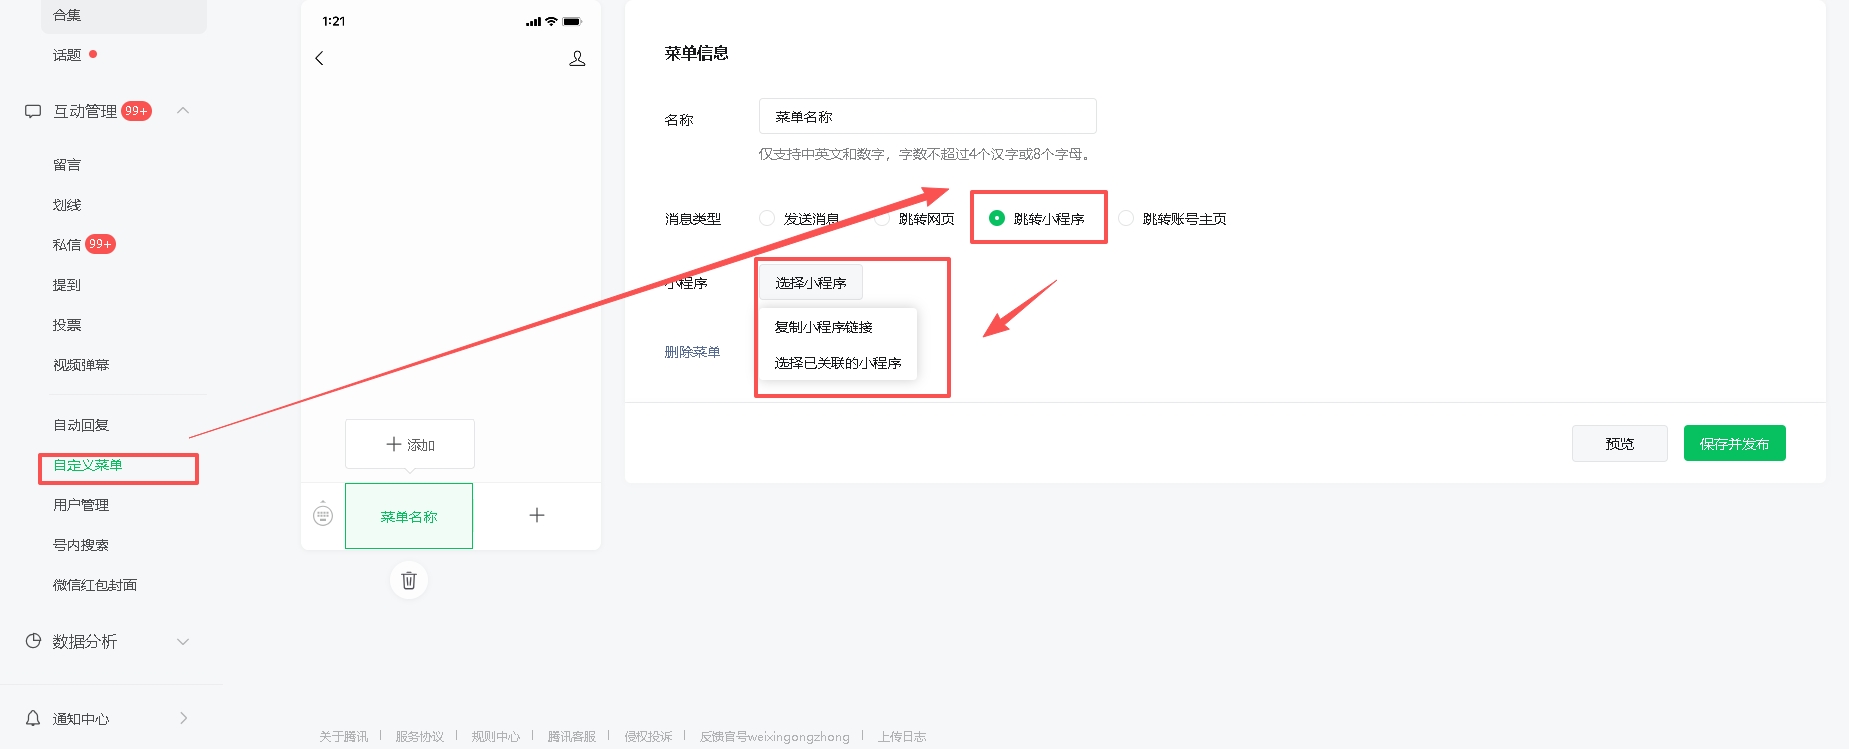
Task: Choose 选择已关联的小程序 option
Action: pos(837,363)
